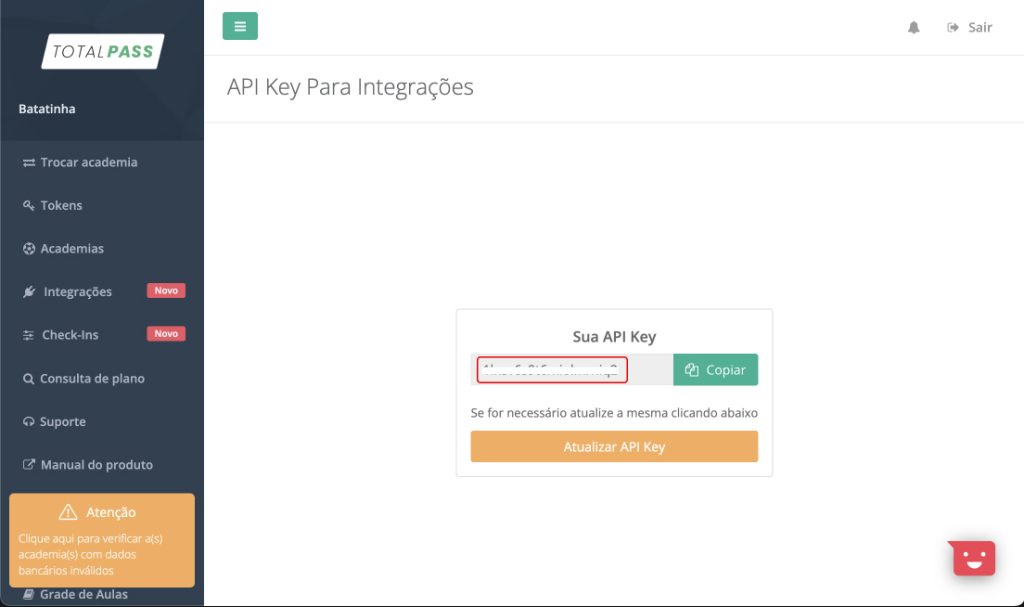Click the sliders icon beside Check-Ins
Image resolution: width=1024 pixels, height=607 pixels.
[28, 335]
